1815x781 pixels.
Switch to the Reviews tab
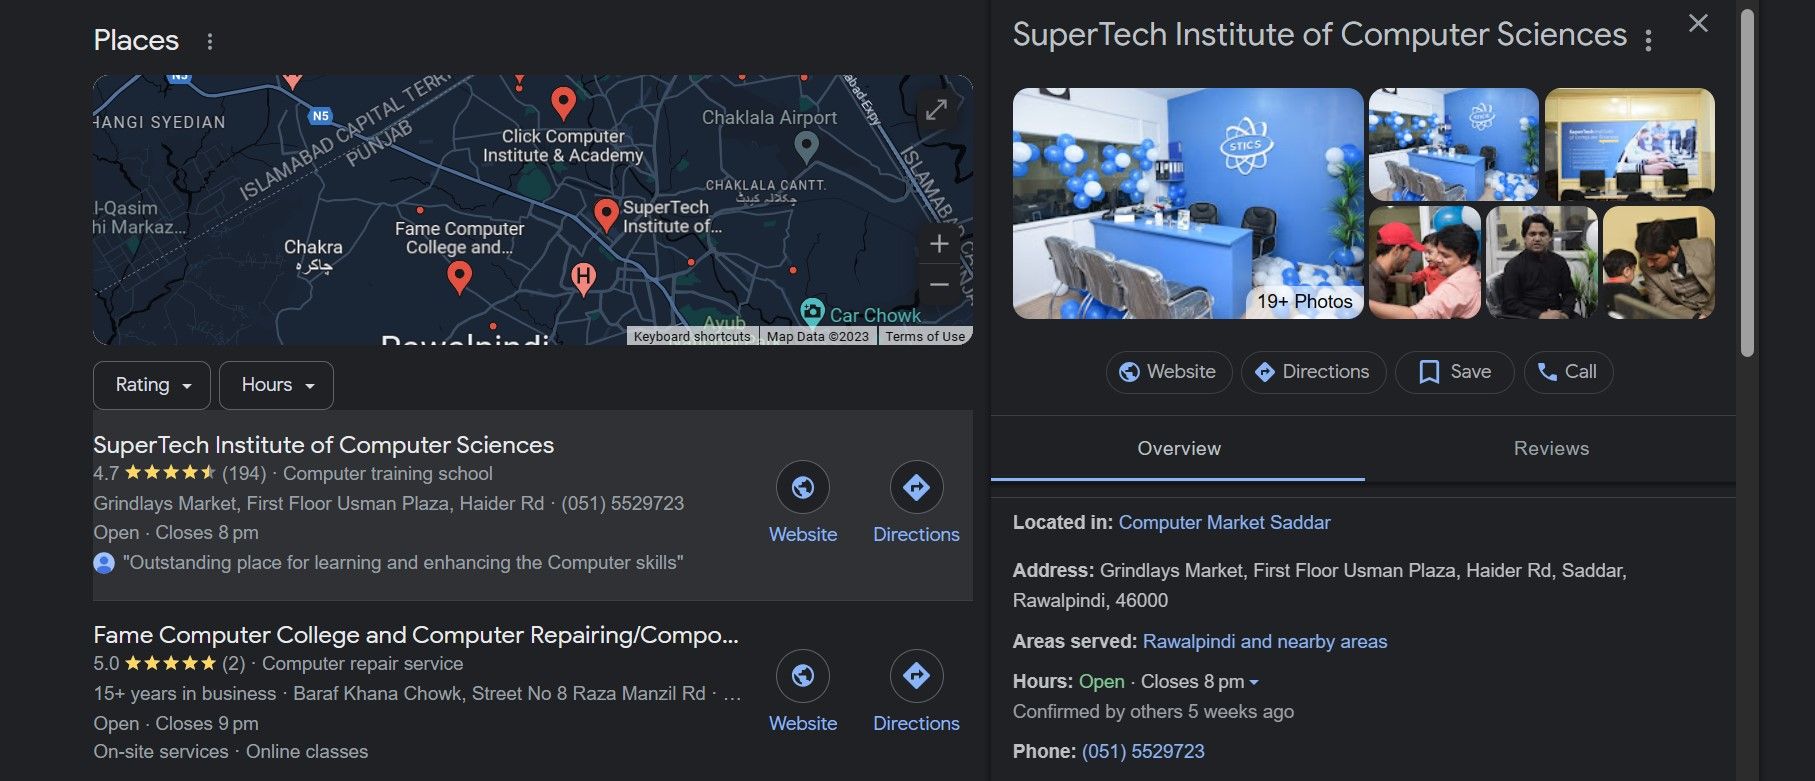pos(1551,449)
